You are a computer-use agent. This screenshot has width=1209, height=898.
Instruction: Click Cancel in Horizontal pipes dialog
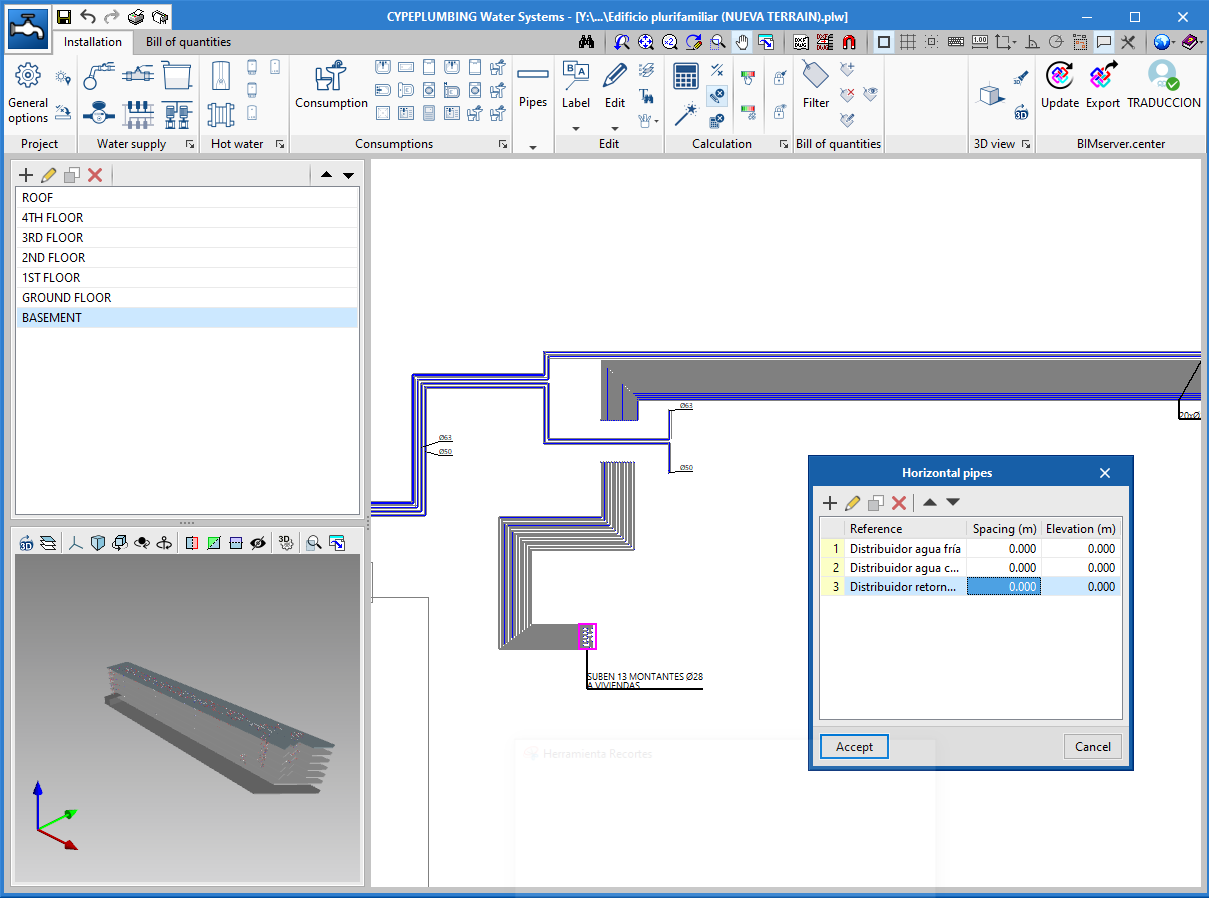[1093, 746]
